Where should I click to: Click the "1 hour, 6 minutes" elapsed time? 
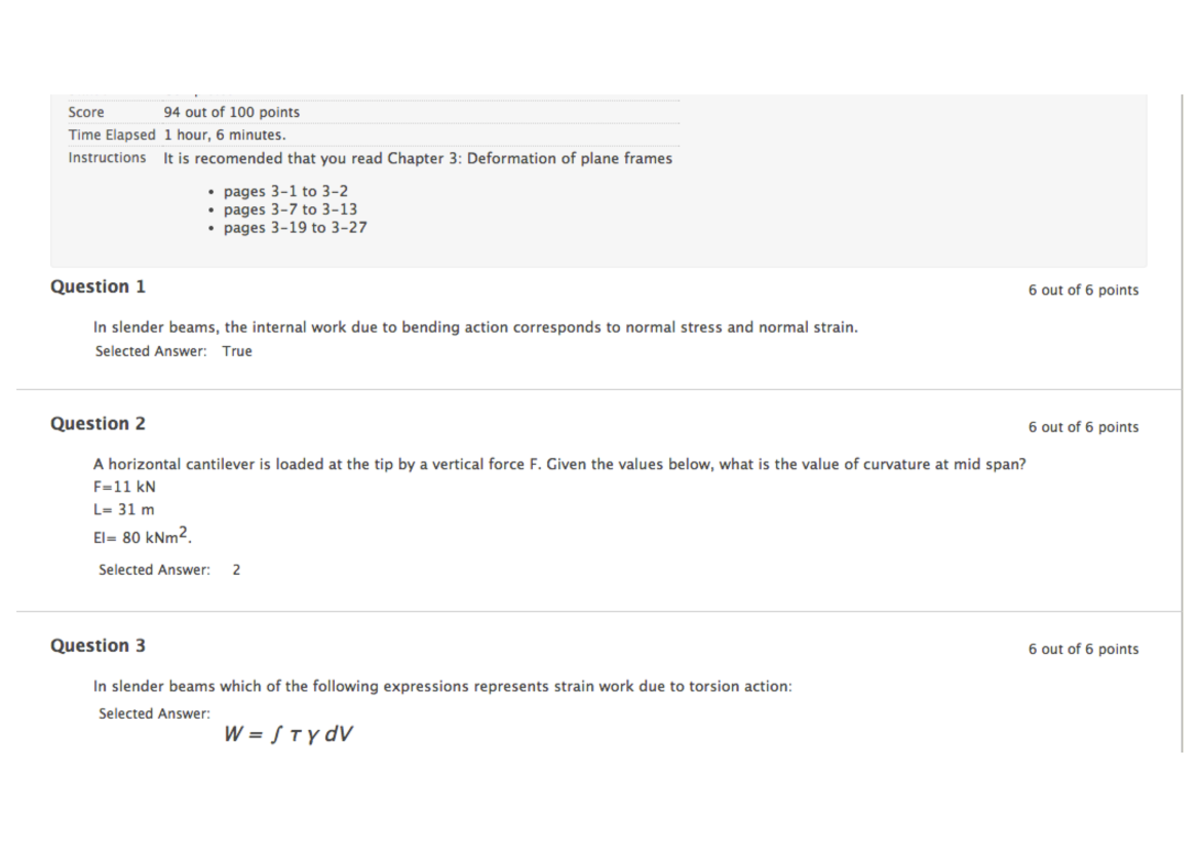pyautogui.click(x=225, y=135)
